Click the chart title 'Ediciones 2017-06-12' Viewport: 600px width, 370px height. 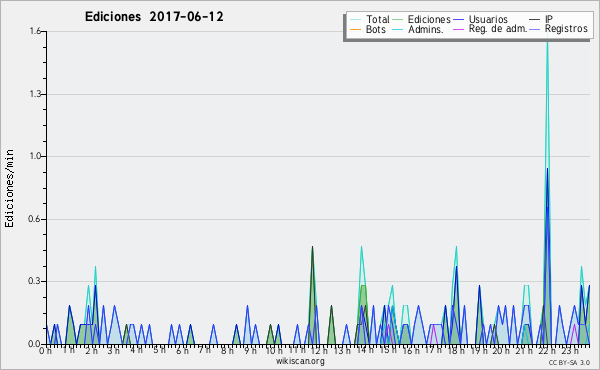154,17
